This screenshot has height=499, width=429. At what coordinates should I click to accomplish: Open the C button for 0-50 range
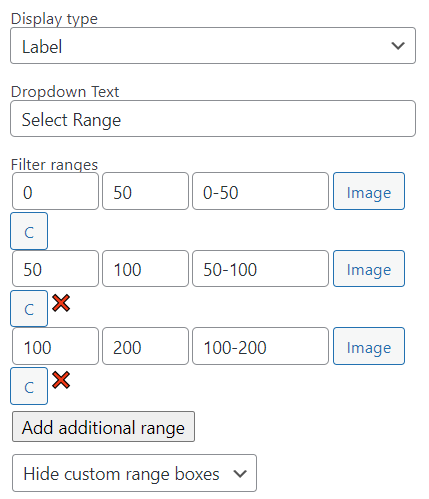29,231
